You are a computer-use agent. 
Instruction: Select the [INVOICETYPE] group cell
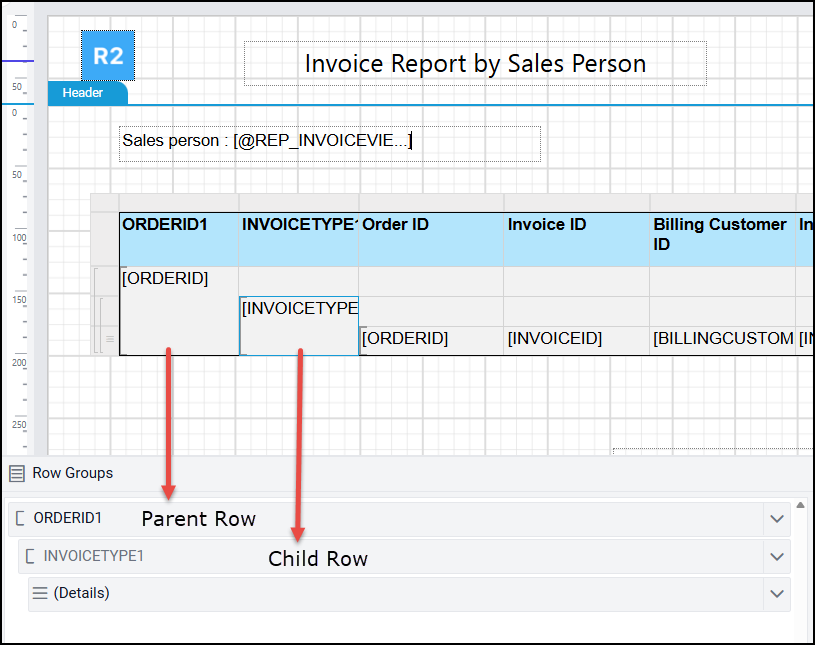pyautogui.click(x=299, y=308)
